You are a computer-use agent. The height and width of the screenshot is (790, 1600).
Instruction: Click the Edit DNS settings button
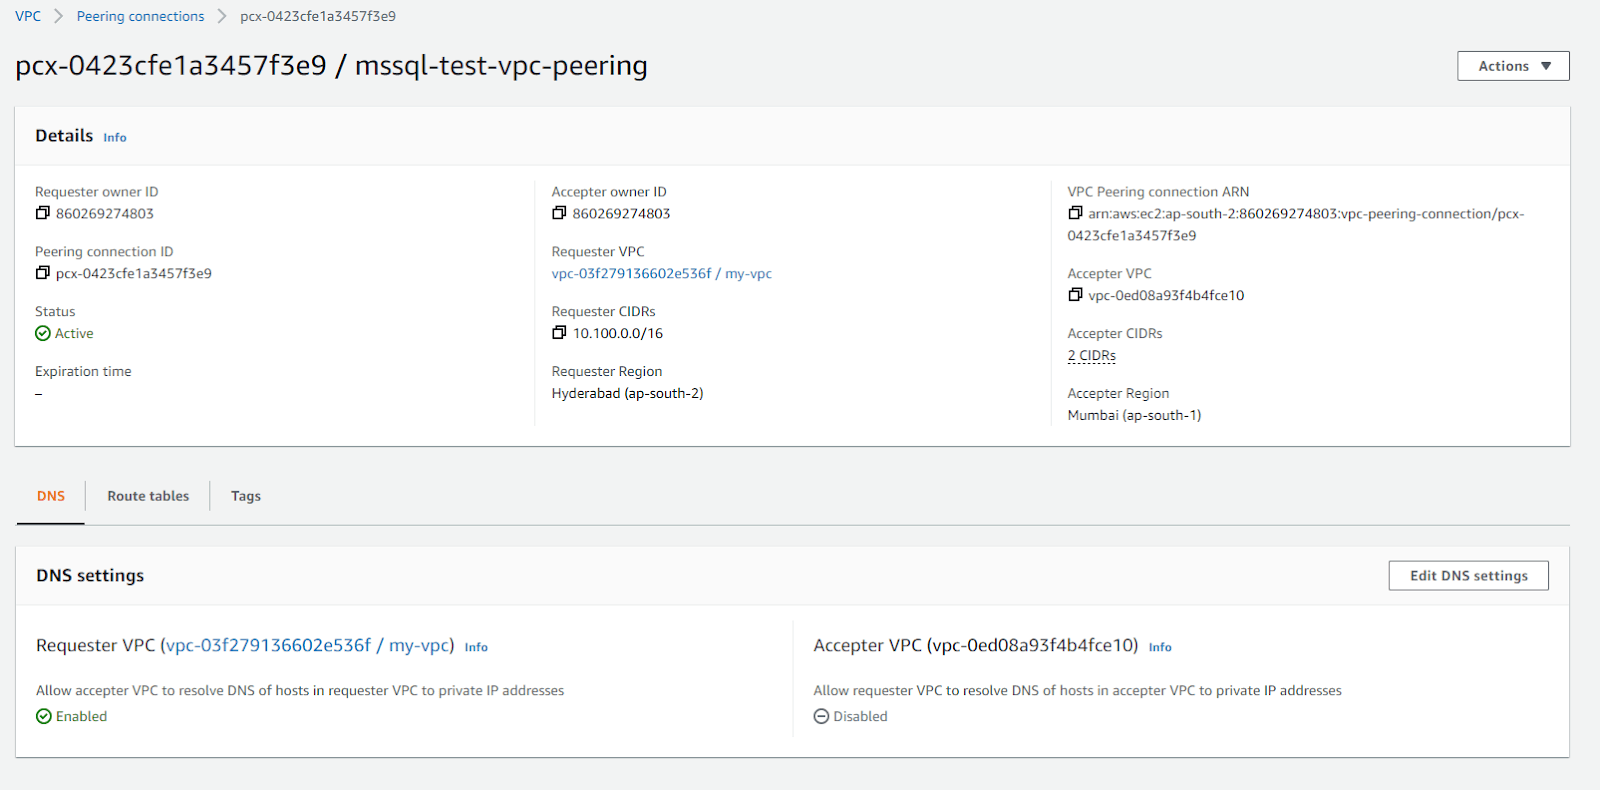(x=1468, y=576)
